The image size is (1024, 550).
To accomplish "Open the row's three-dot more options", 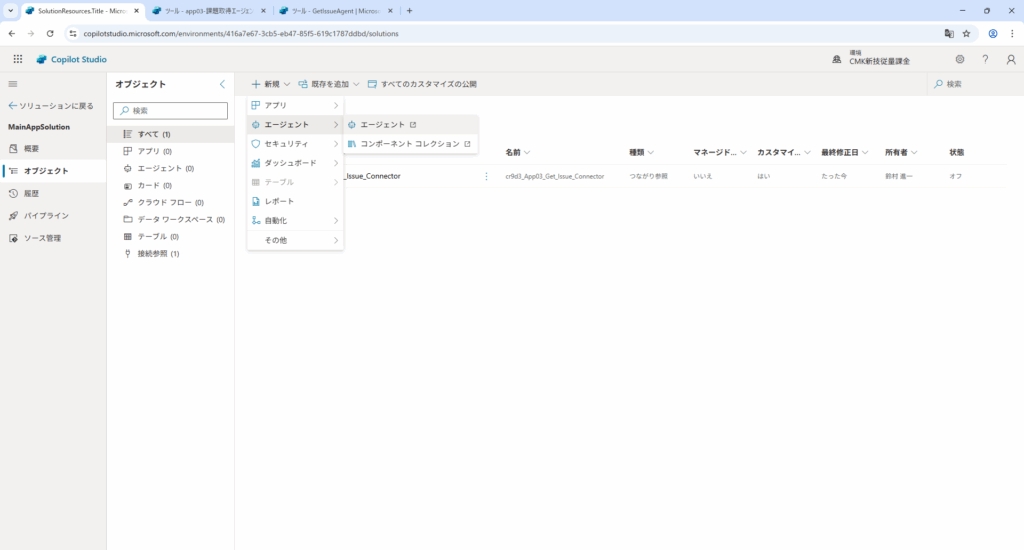I will pyautogui.click(x=487, y=176).
